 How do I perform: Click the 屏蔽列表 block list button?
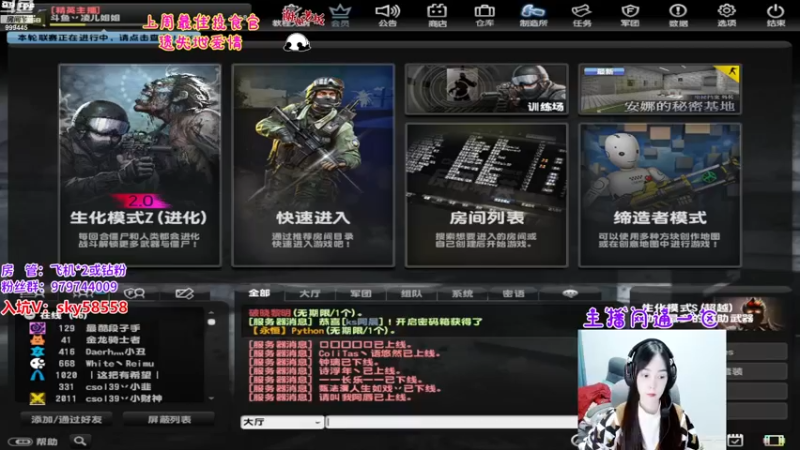169,419
